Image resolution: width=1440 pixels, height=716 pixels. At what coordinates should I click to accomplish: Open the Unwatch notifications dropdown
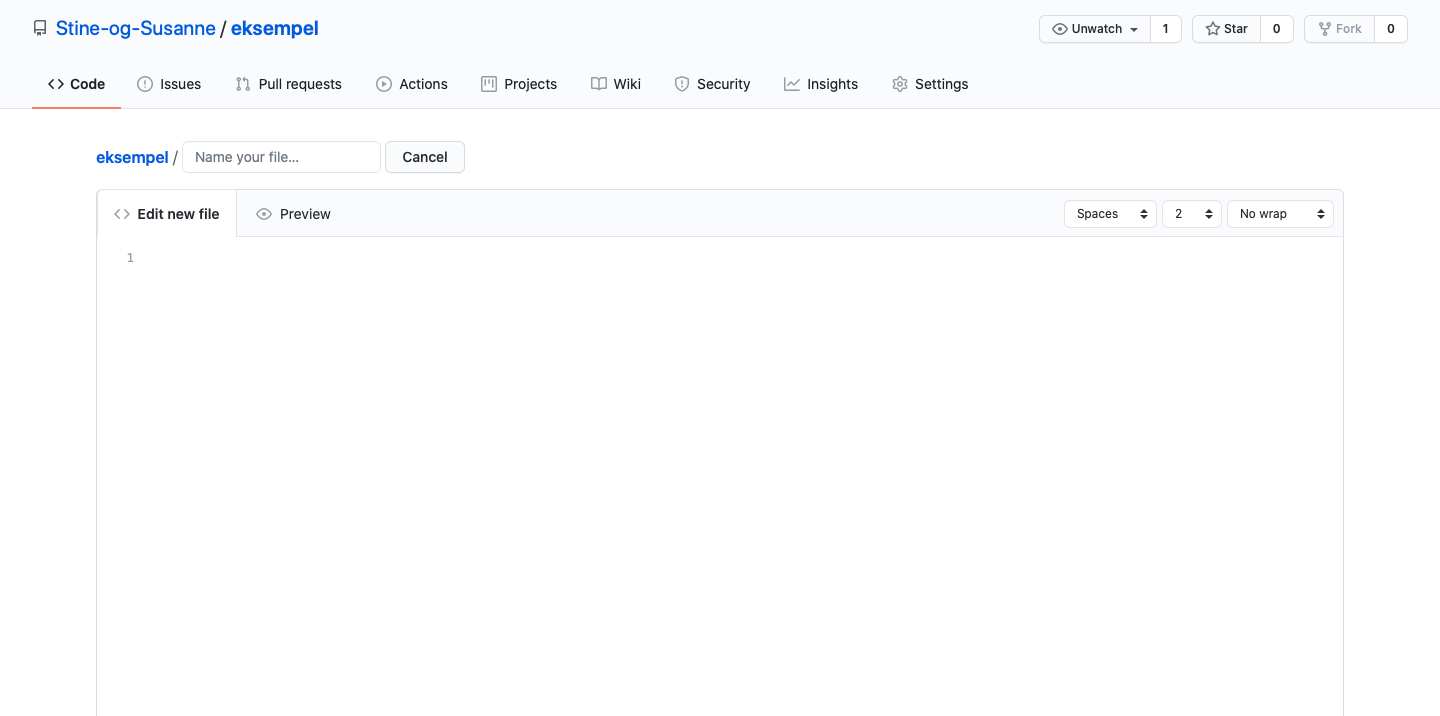pos(1095,29)
